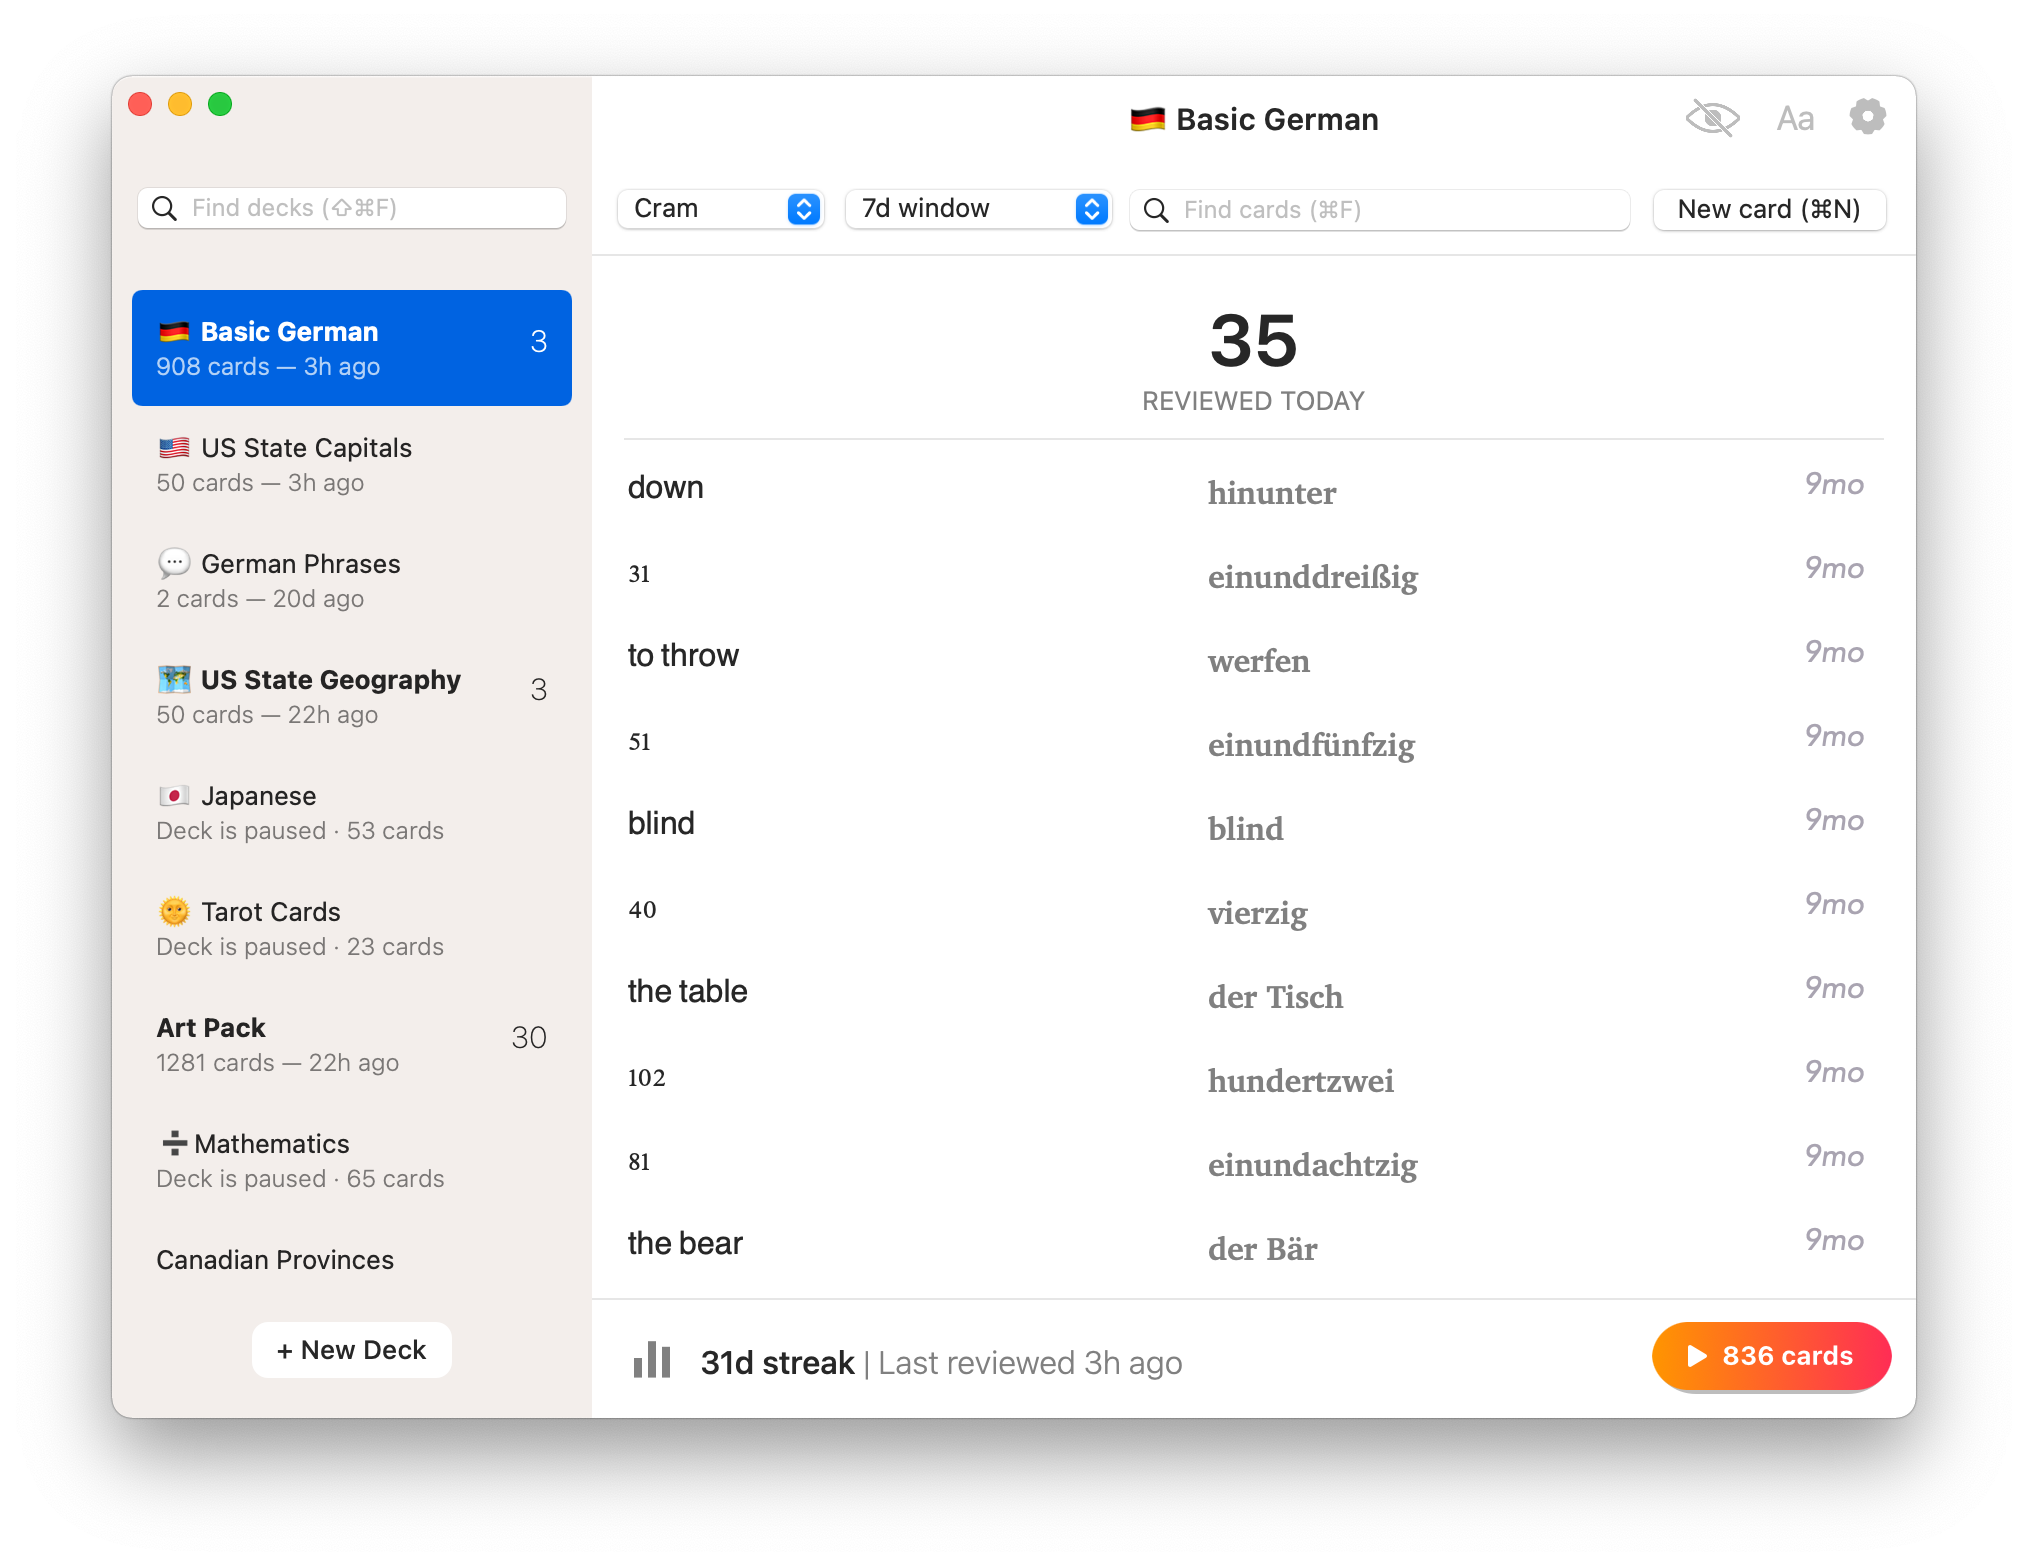Open deck settings gear icon

click(1867, 117)
